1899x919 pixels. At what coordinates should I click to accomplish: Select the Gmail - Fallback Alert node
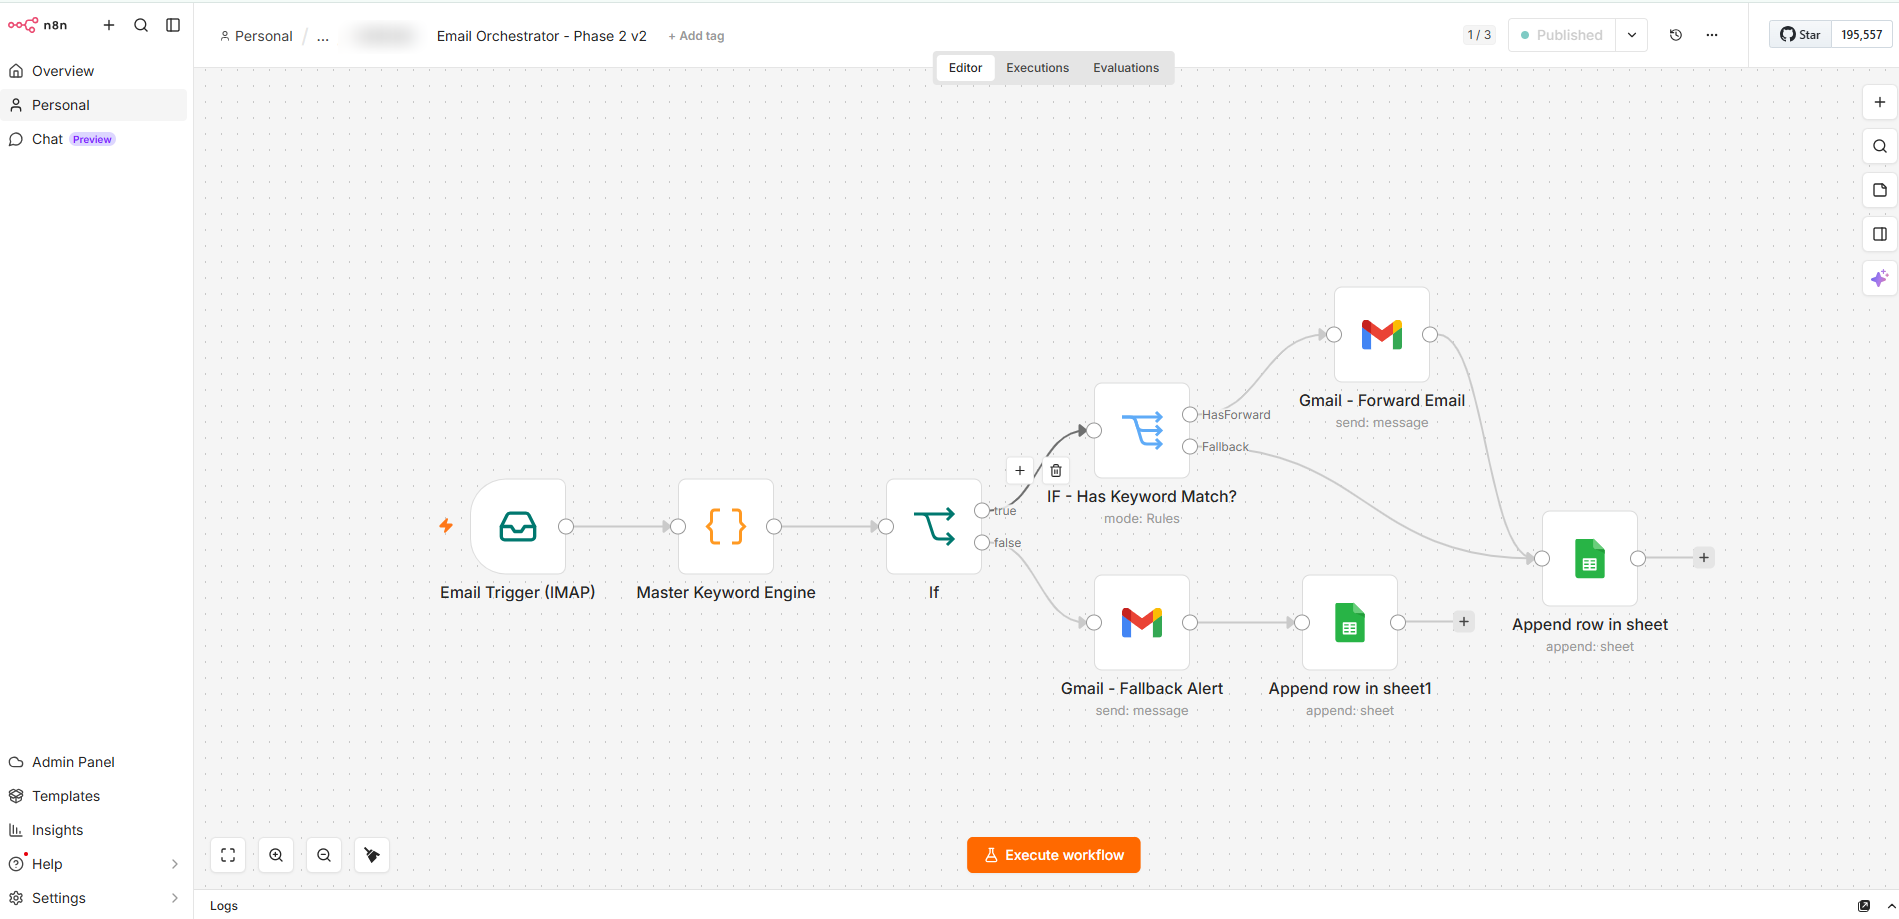pyautogui.click(x=1142, y=622)
